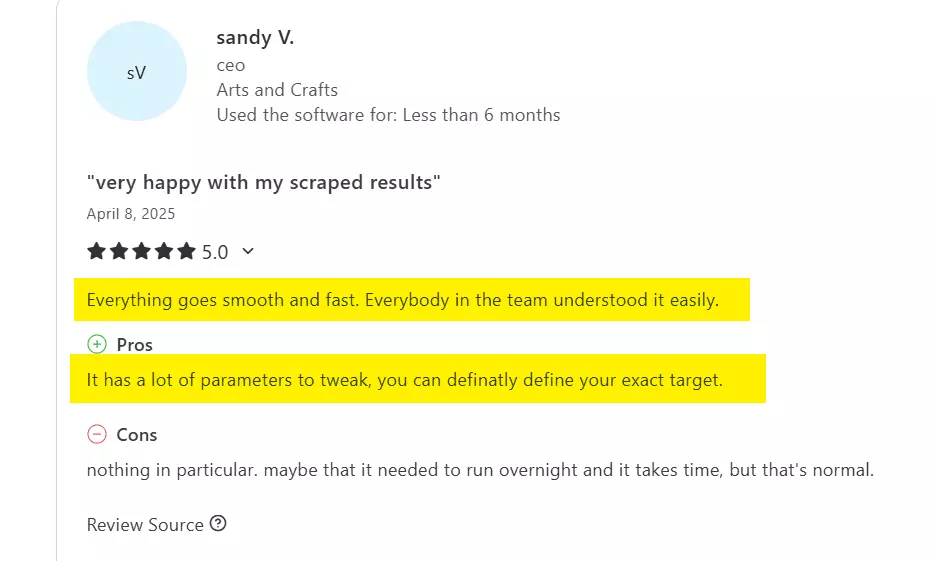Click the sV avatar circle
This screenshot has height=561, width=933.
[x=136, y=72]
